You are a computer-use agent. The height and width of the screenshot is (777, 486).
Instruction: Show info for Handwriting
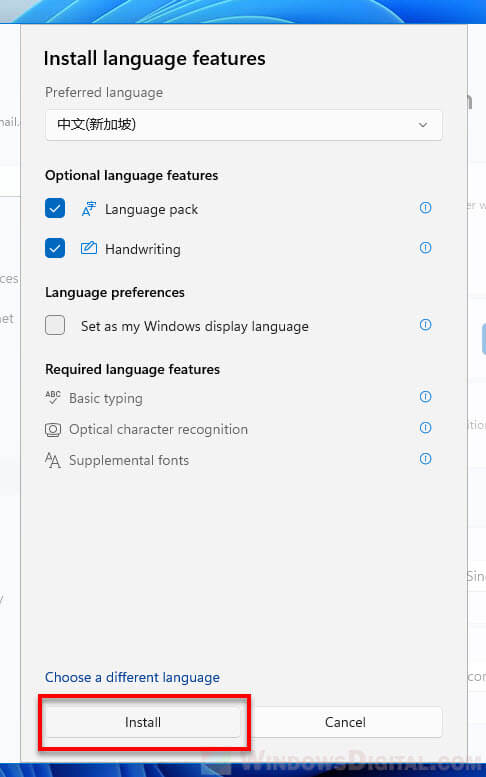click(x=425, y=247)
